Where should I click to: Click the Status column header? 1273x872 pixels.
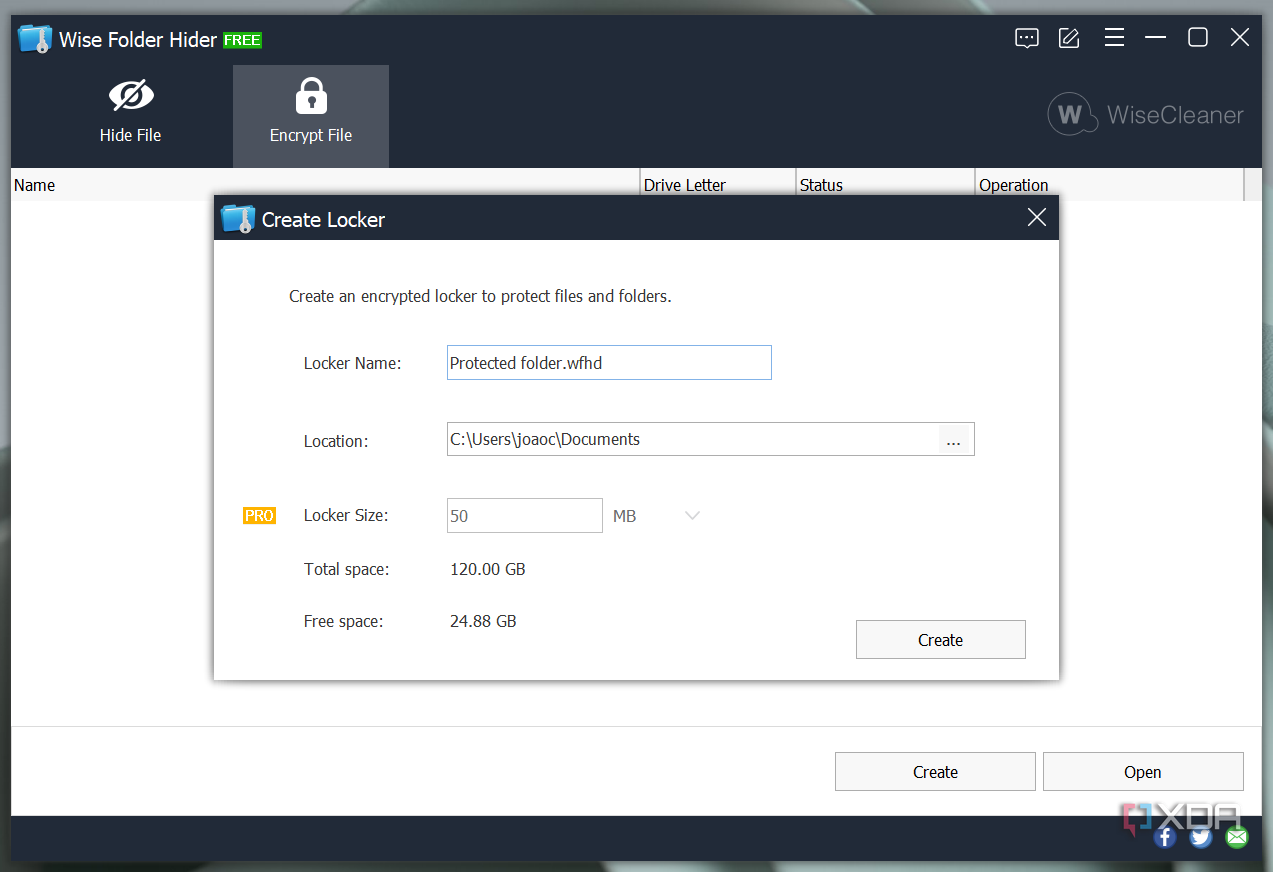tap(885, 185)
